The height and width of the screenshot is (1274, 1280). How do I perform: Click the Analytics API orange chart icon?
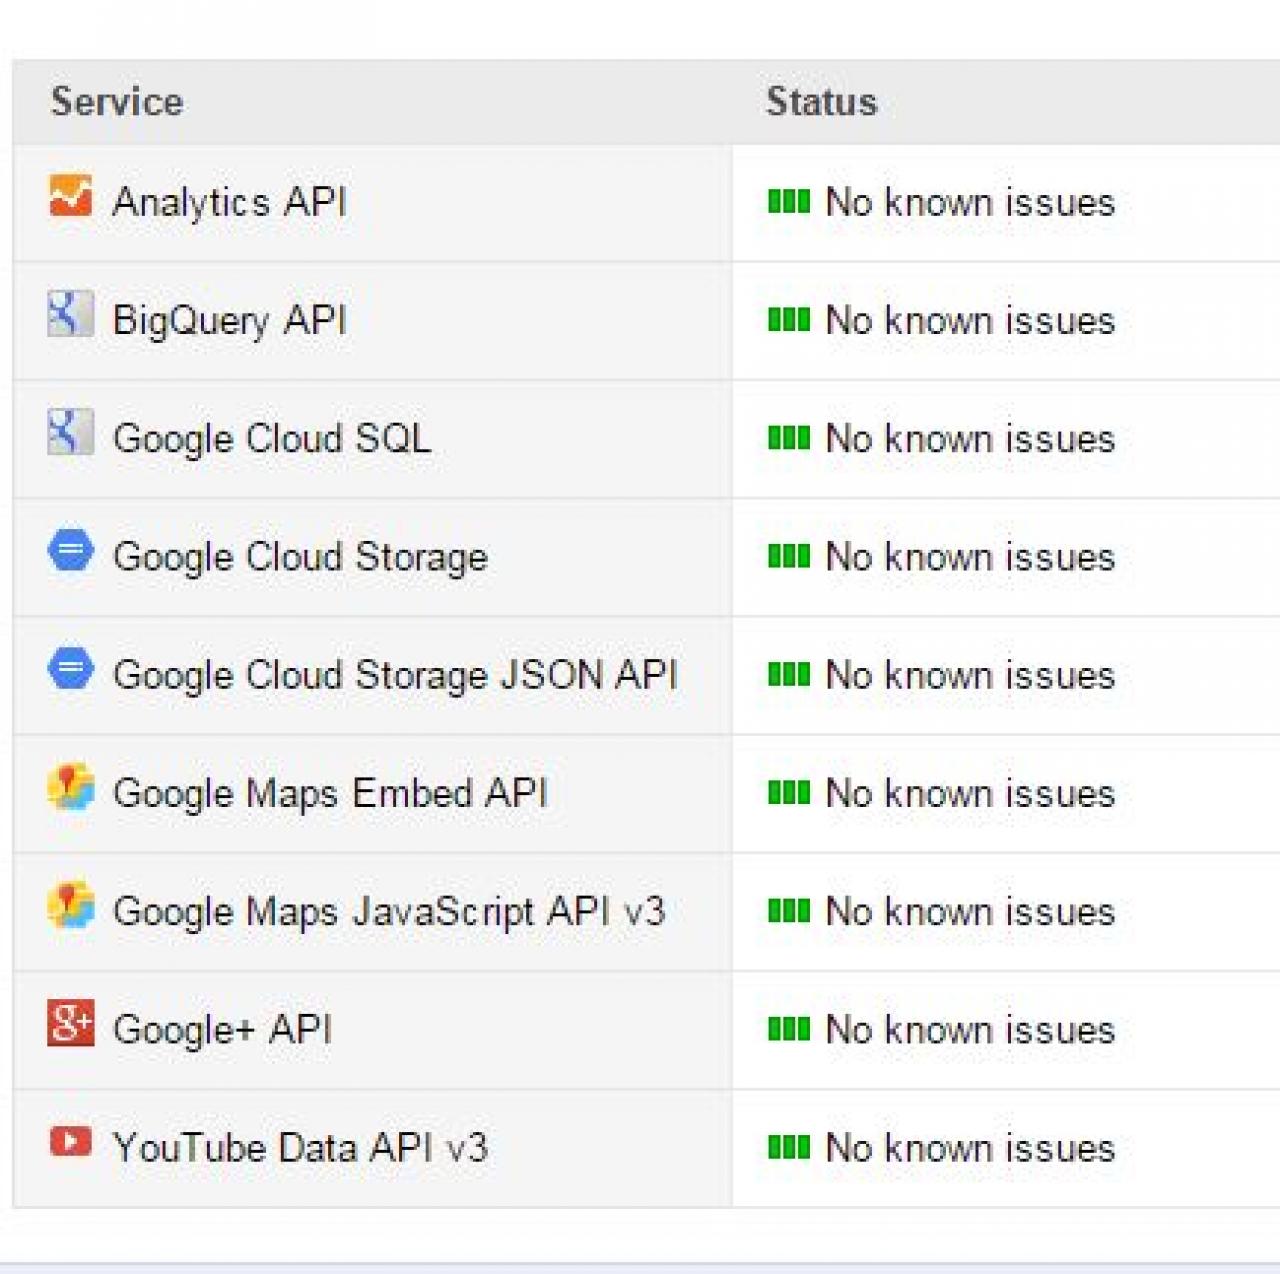(70, 197)
